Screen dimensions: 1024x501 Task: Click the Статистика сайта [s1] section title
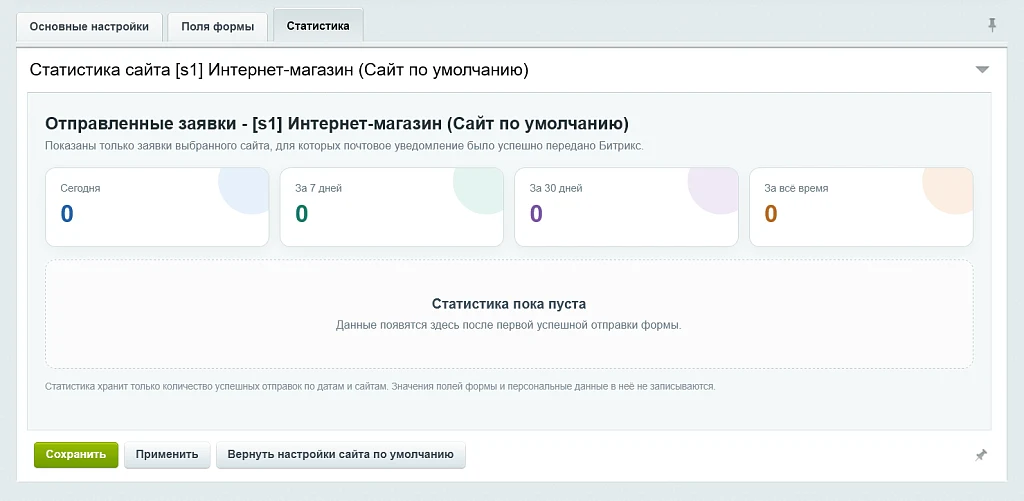pyautogui.click(x=279, y=70)
